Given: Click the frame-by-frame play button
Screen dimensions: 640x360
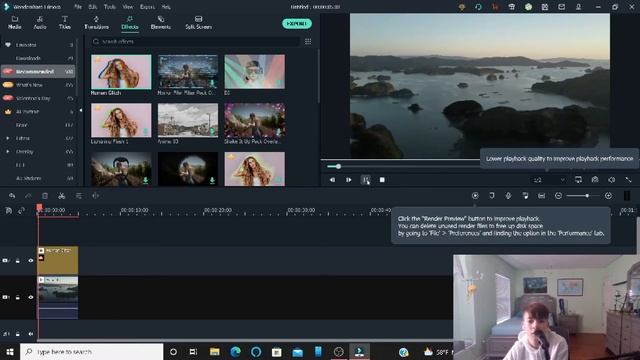Looking at the screenshot, I should pos(349,180).
